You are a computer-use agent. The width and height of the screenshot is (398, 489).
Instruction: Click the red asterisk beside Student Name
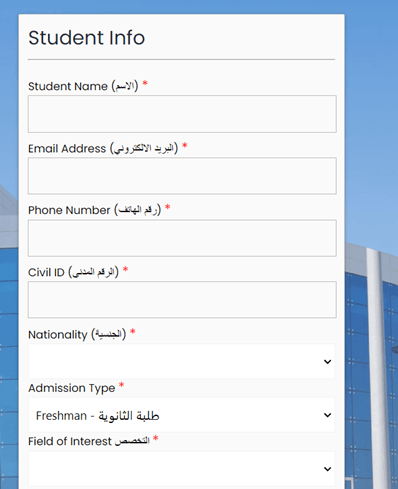click(x=145, y=83)
